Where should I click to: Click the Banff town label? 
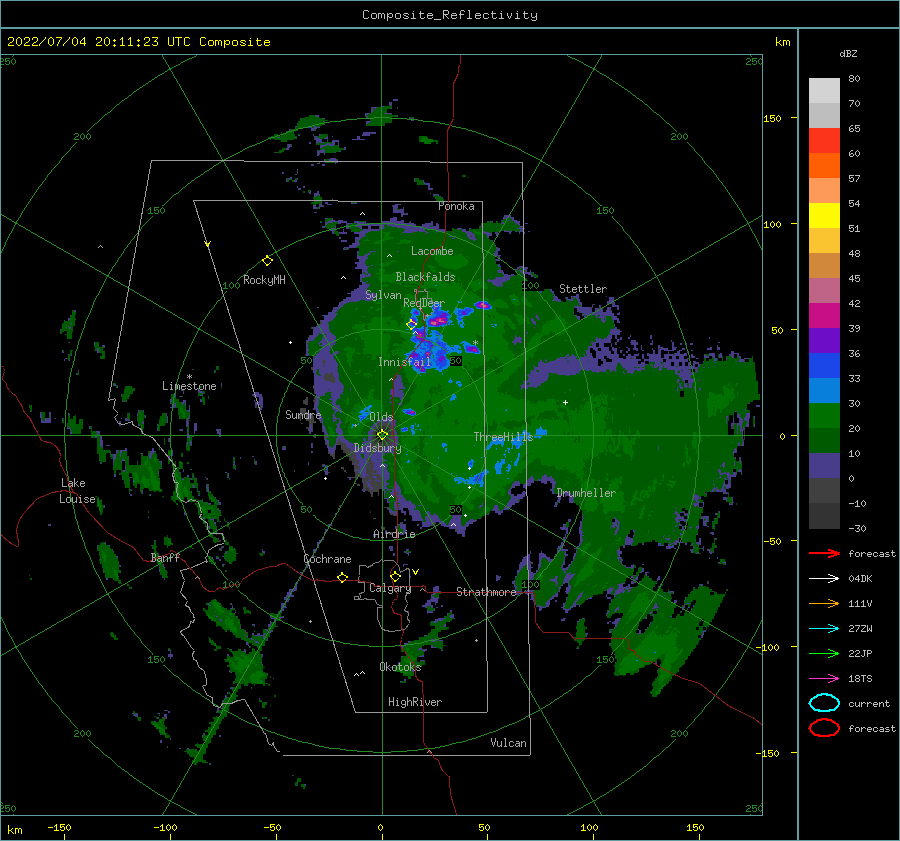[165, 558]
